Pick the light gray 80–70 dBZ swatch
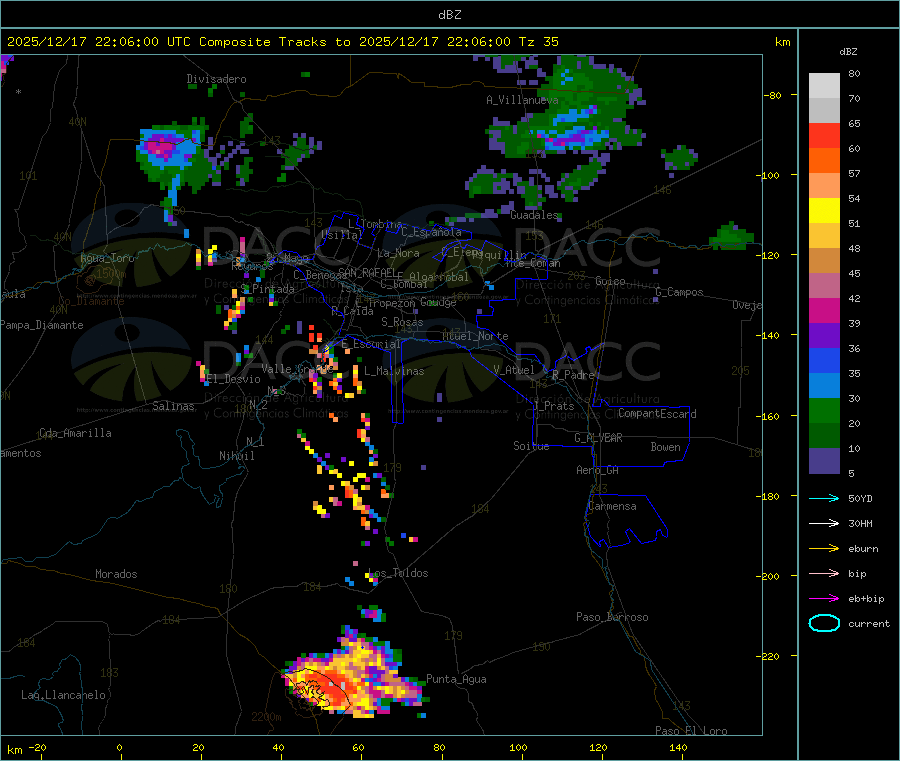 click(824, 86)
